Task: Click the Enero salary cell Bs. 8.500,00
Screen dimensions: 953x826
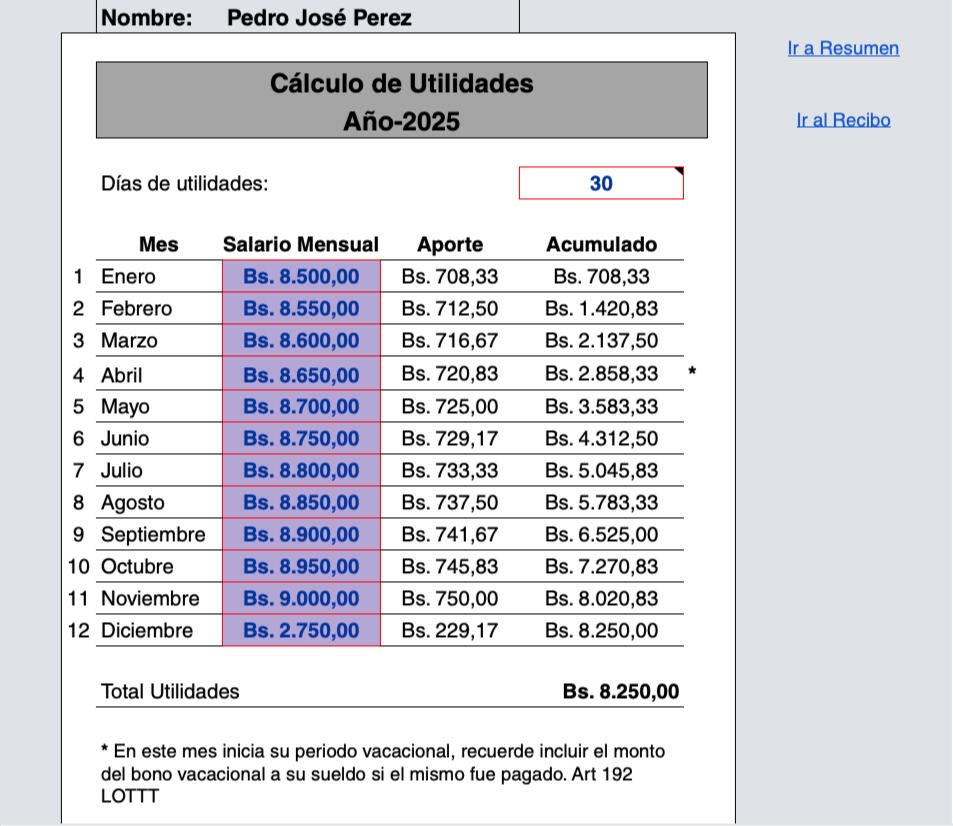Action: click(301, 277)
